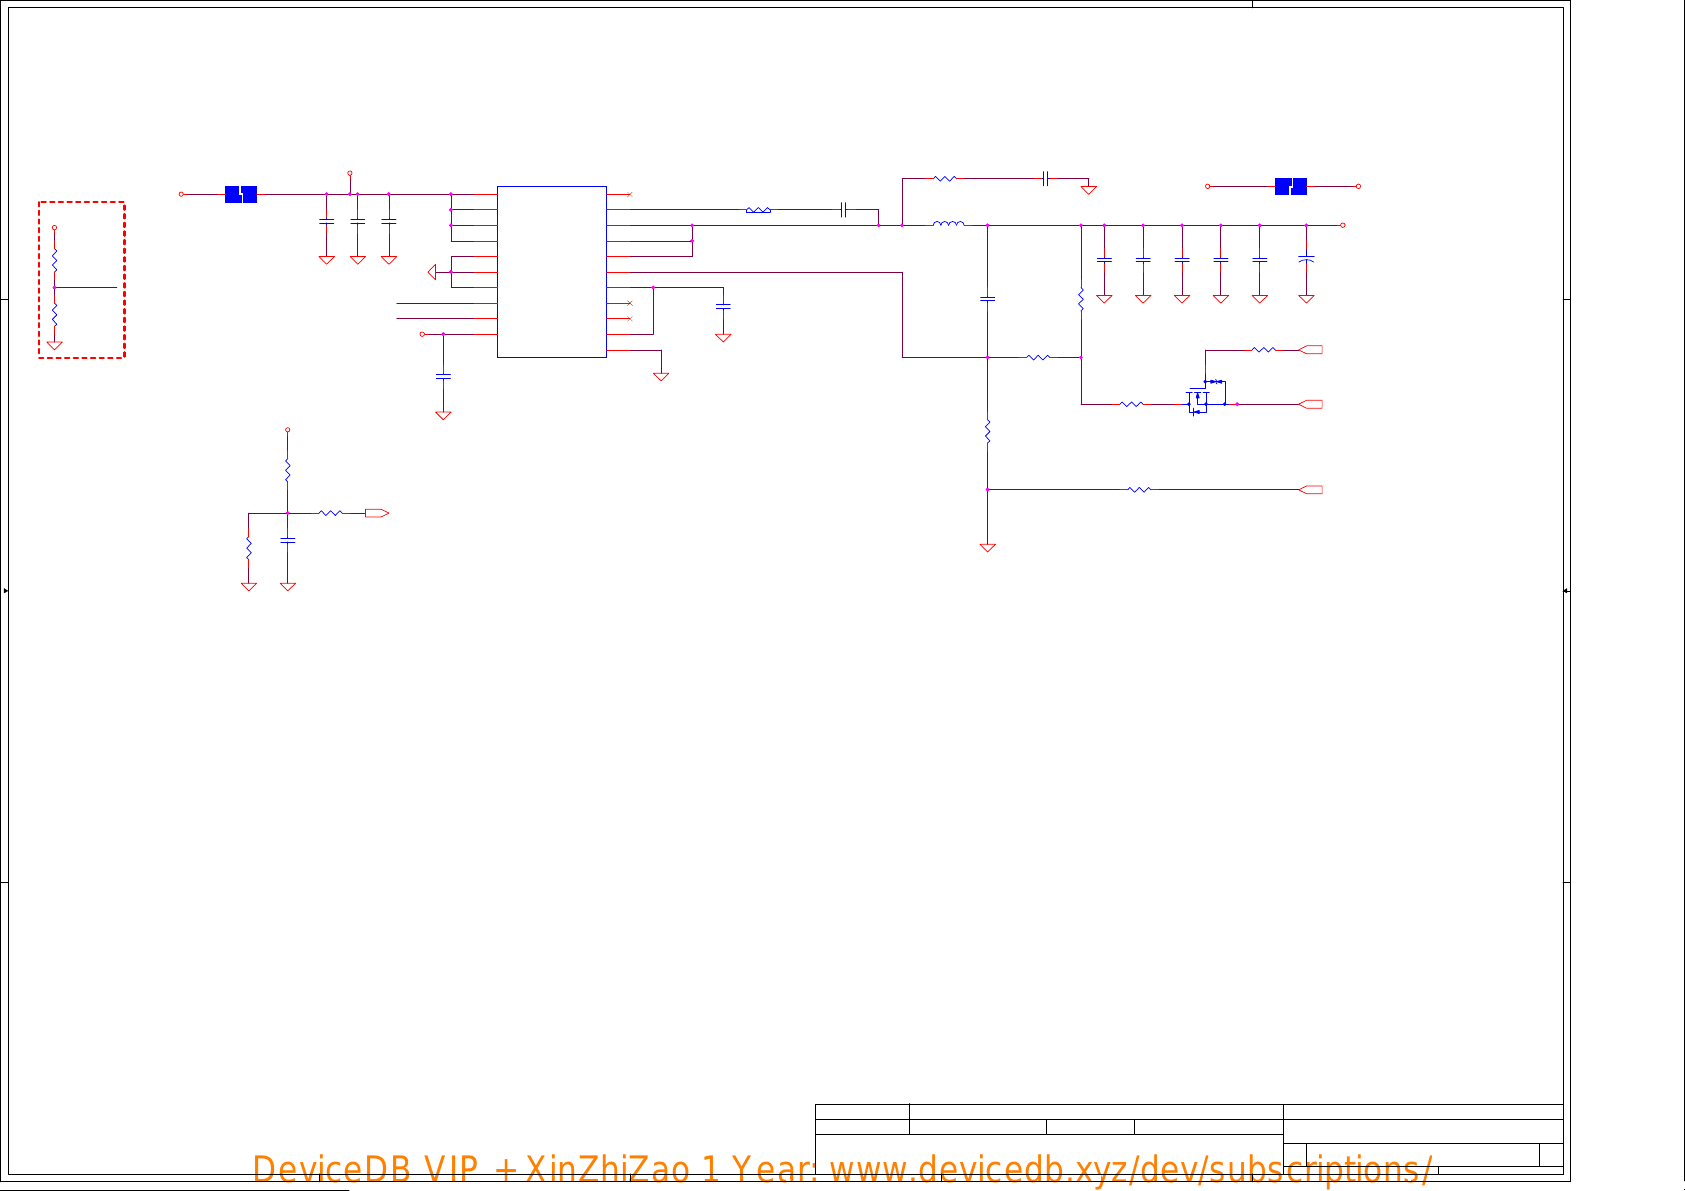Click the no-connect X at the IC's top-right pin
Viewport: 1685px width, 1191px height.
point(629,194)
